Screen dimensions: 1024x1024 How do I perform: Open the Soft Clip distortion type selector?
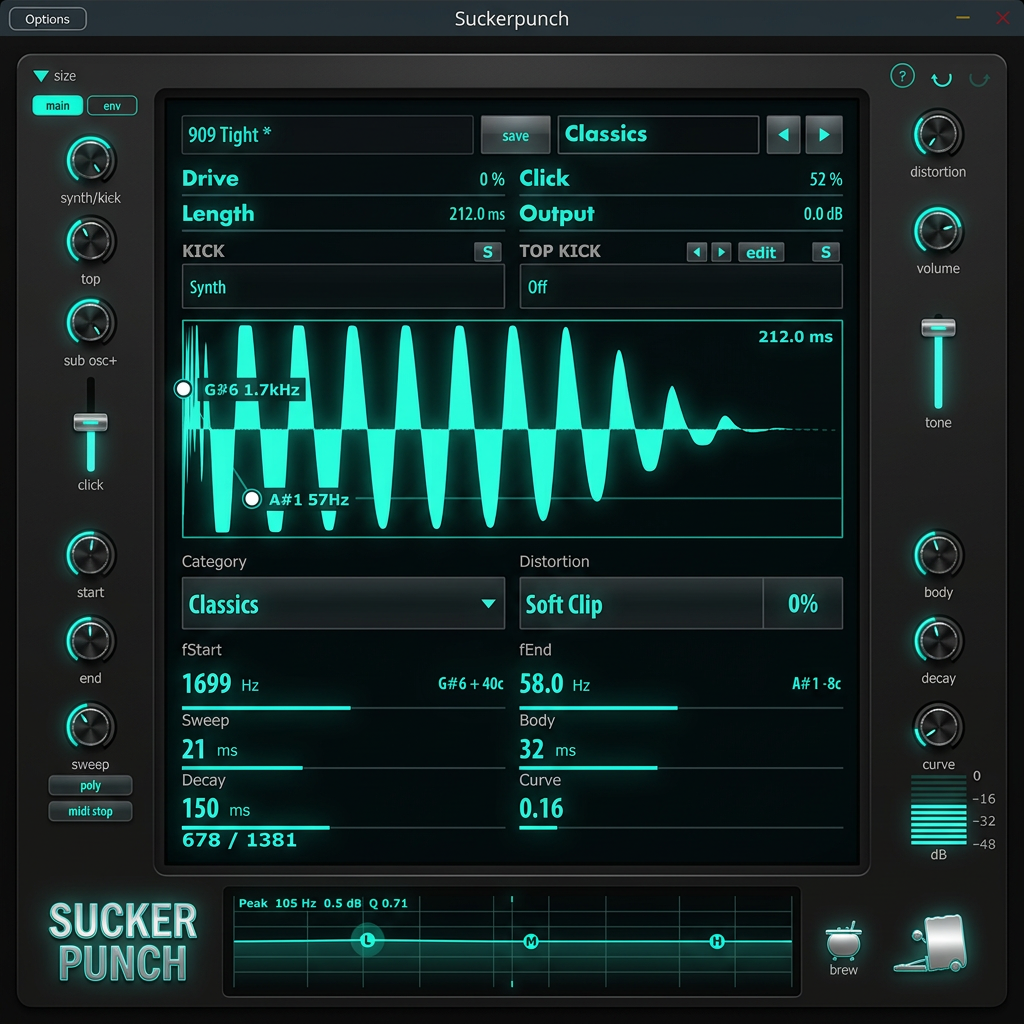(641, 603)
